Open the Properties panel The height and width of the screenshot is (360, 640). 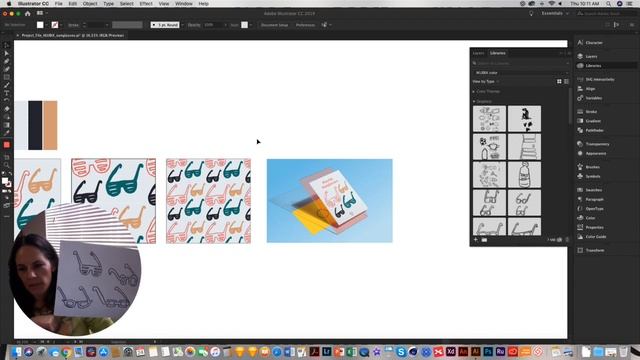point(591,227)
